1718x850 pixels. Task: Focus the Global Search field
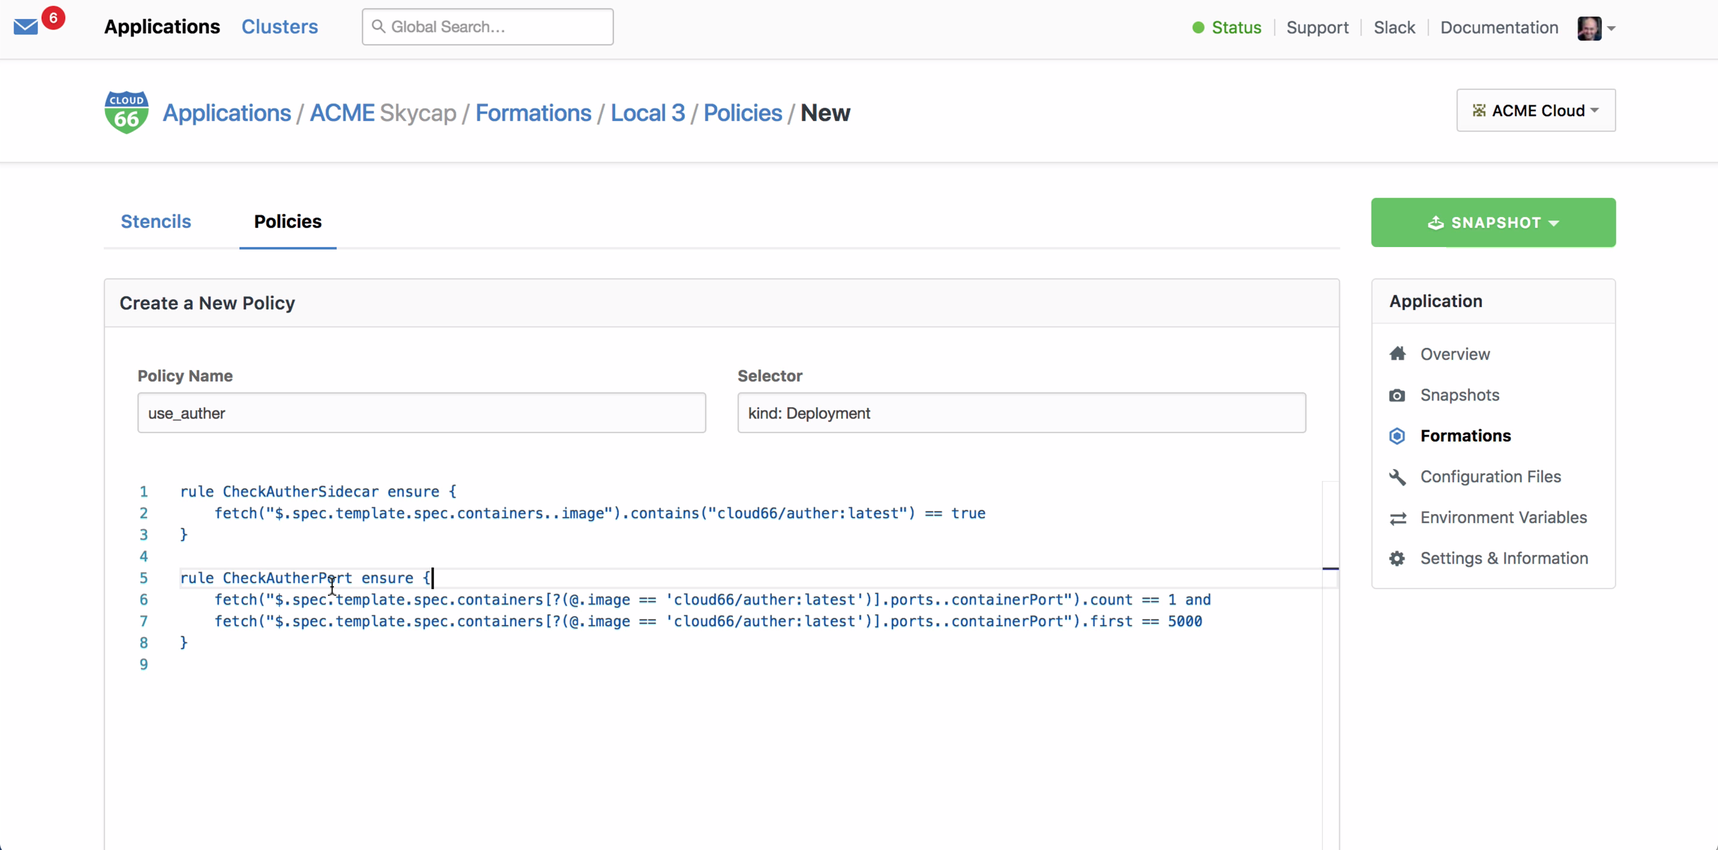pos(488,27)
